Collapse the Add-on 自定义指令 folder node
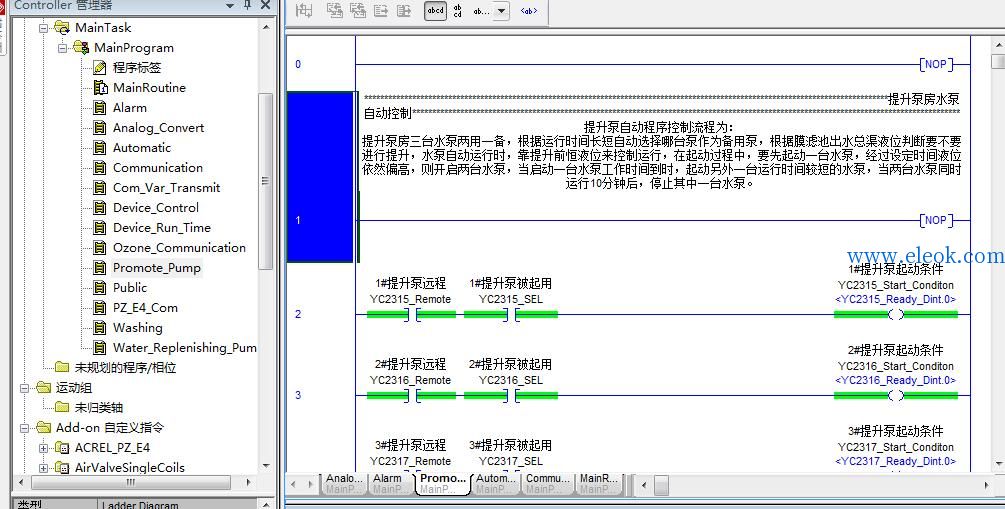Screen dimensions: 1005x509 [x=24, y=427]
